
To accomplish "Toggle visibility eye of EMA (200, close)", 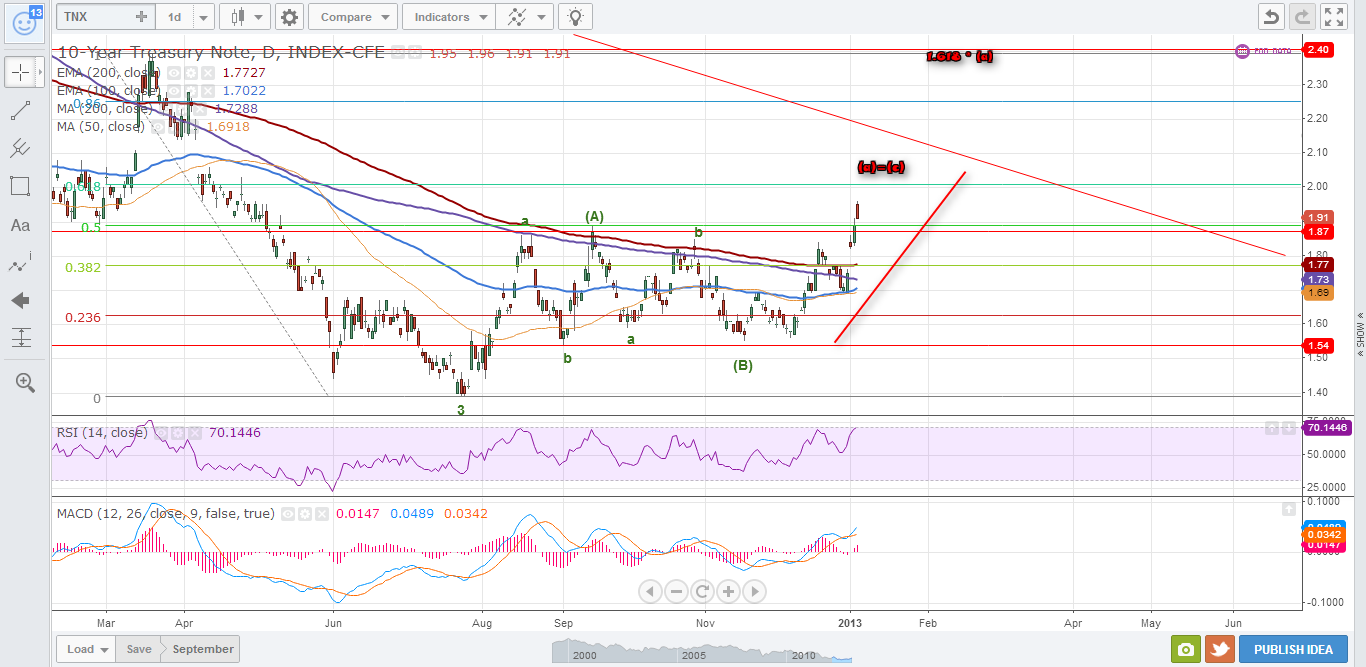I will [x=173, y=73].
